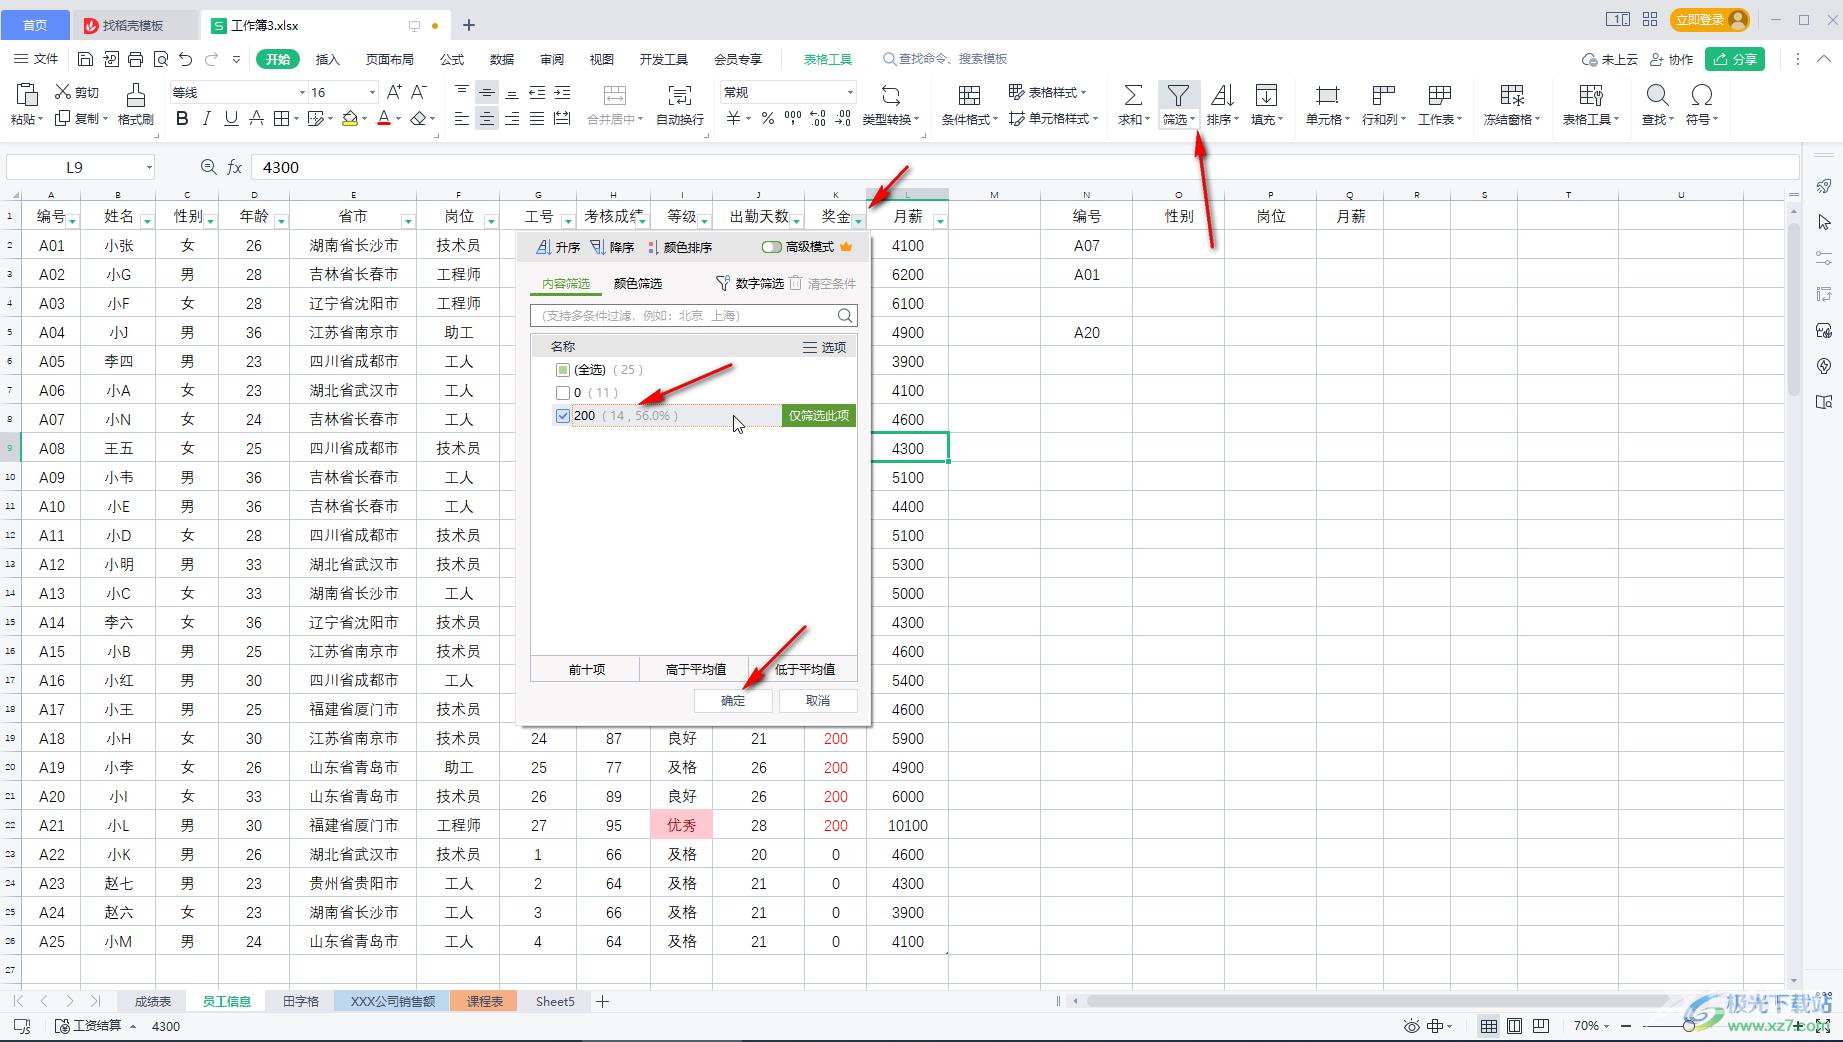The width and height of the screenshot is (1843, 1042).
Task: Toggle Italic formatting
Action: coord(206,118)
